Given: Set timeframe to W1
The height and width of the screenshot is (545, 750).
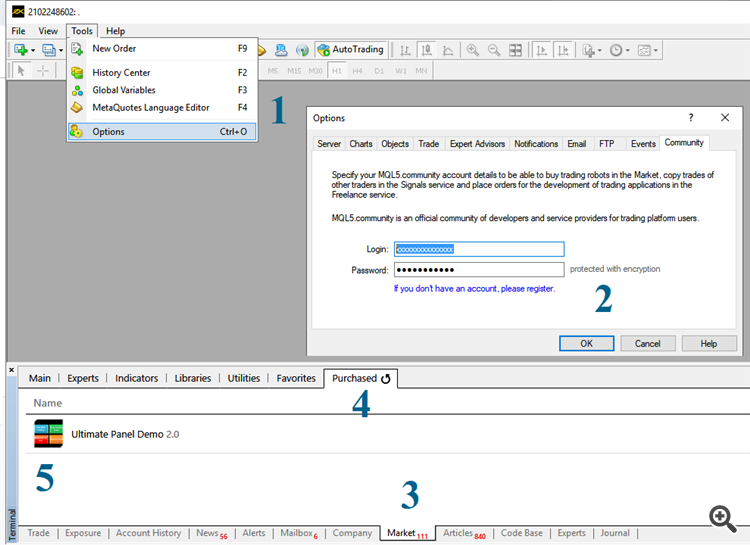Looking at the screenshot, I should tap(401, 71).
